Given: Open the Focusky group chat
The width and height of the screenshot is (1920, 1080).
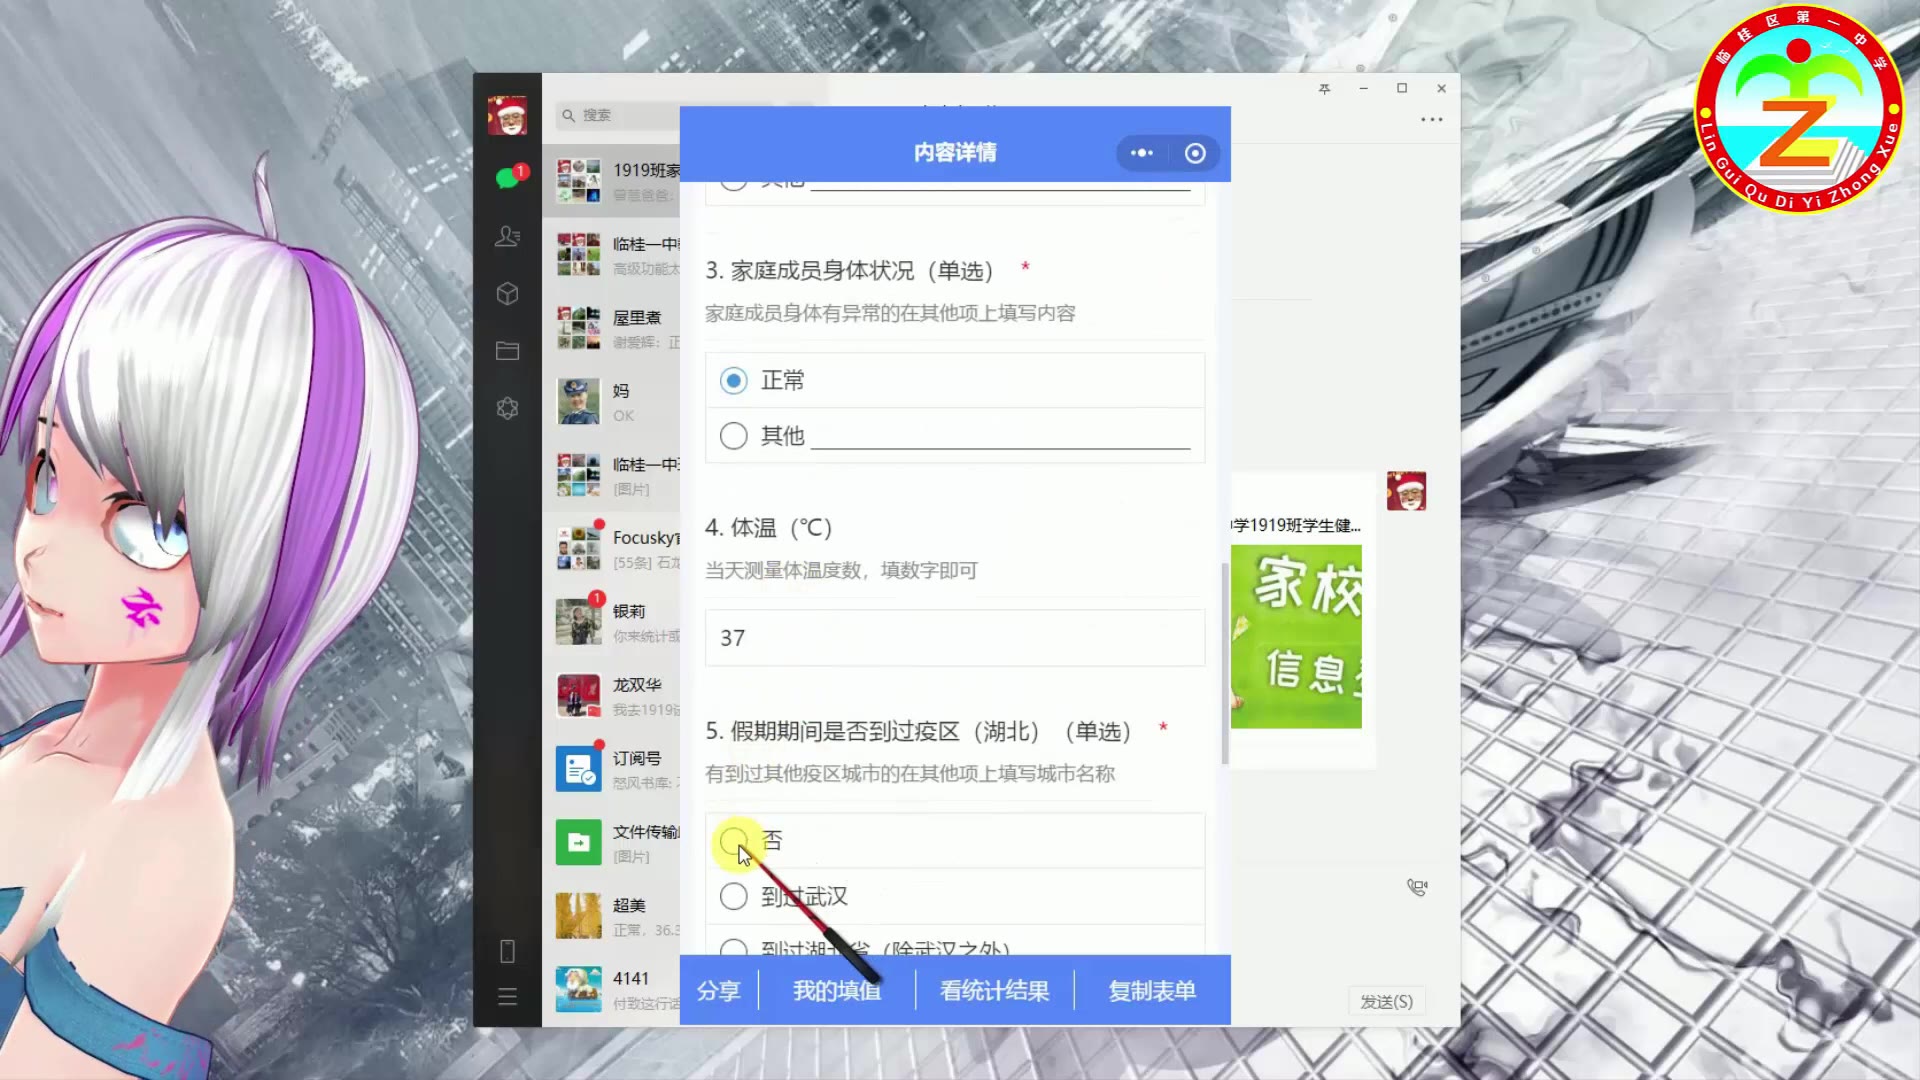Looking at the screenshot, I should 611,549.
